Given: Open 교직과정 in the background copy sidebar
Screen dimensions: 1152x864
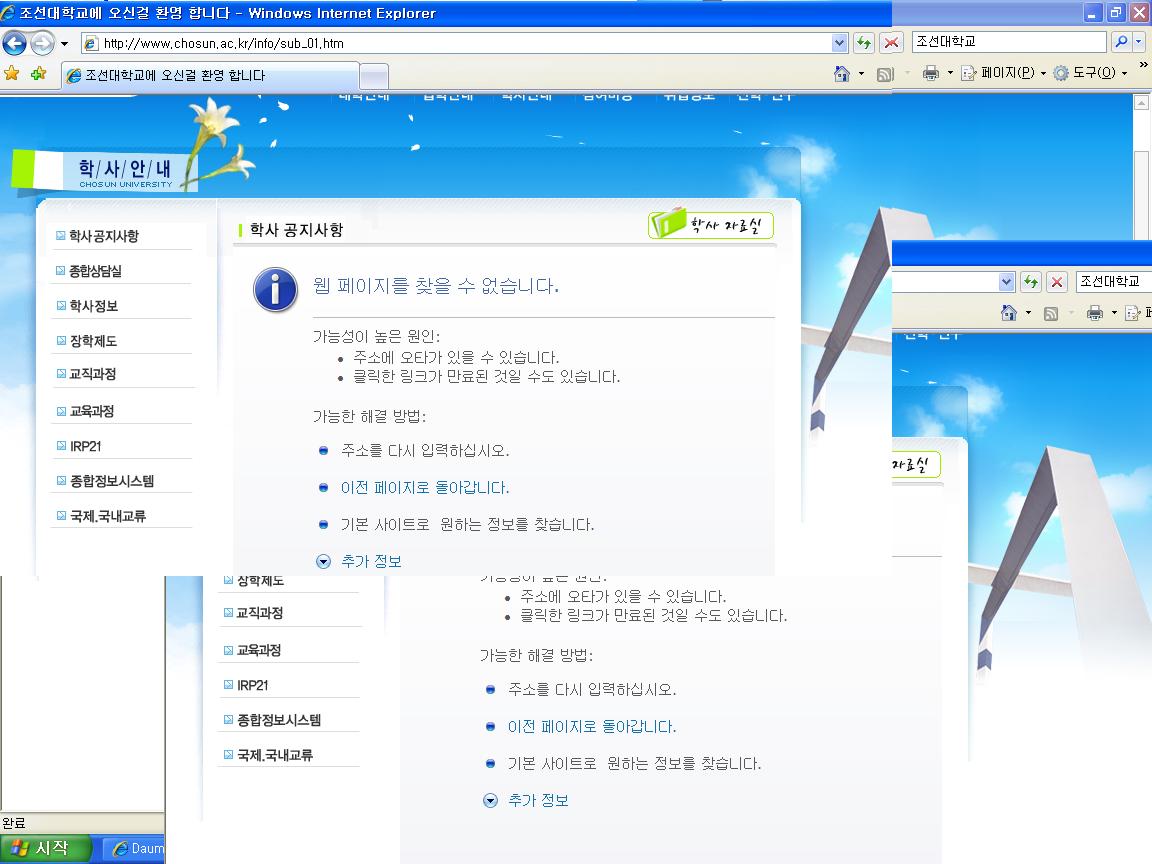Looking at the screenshot, I should click(x=259, y=613).
